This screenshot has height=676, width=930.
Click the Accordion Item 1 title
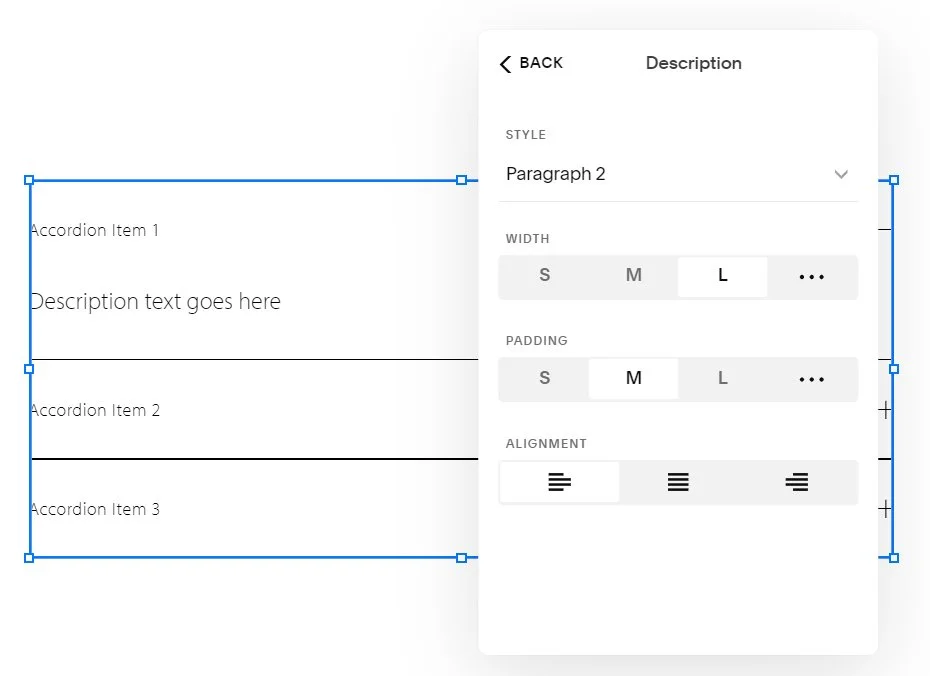tap(94, 230)
